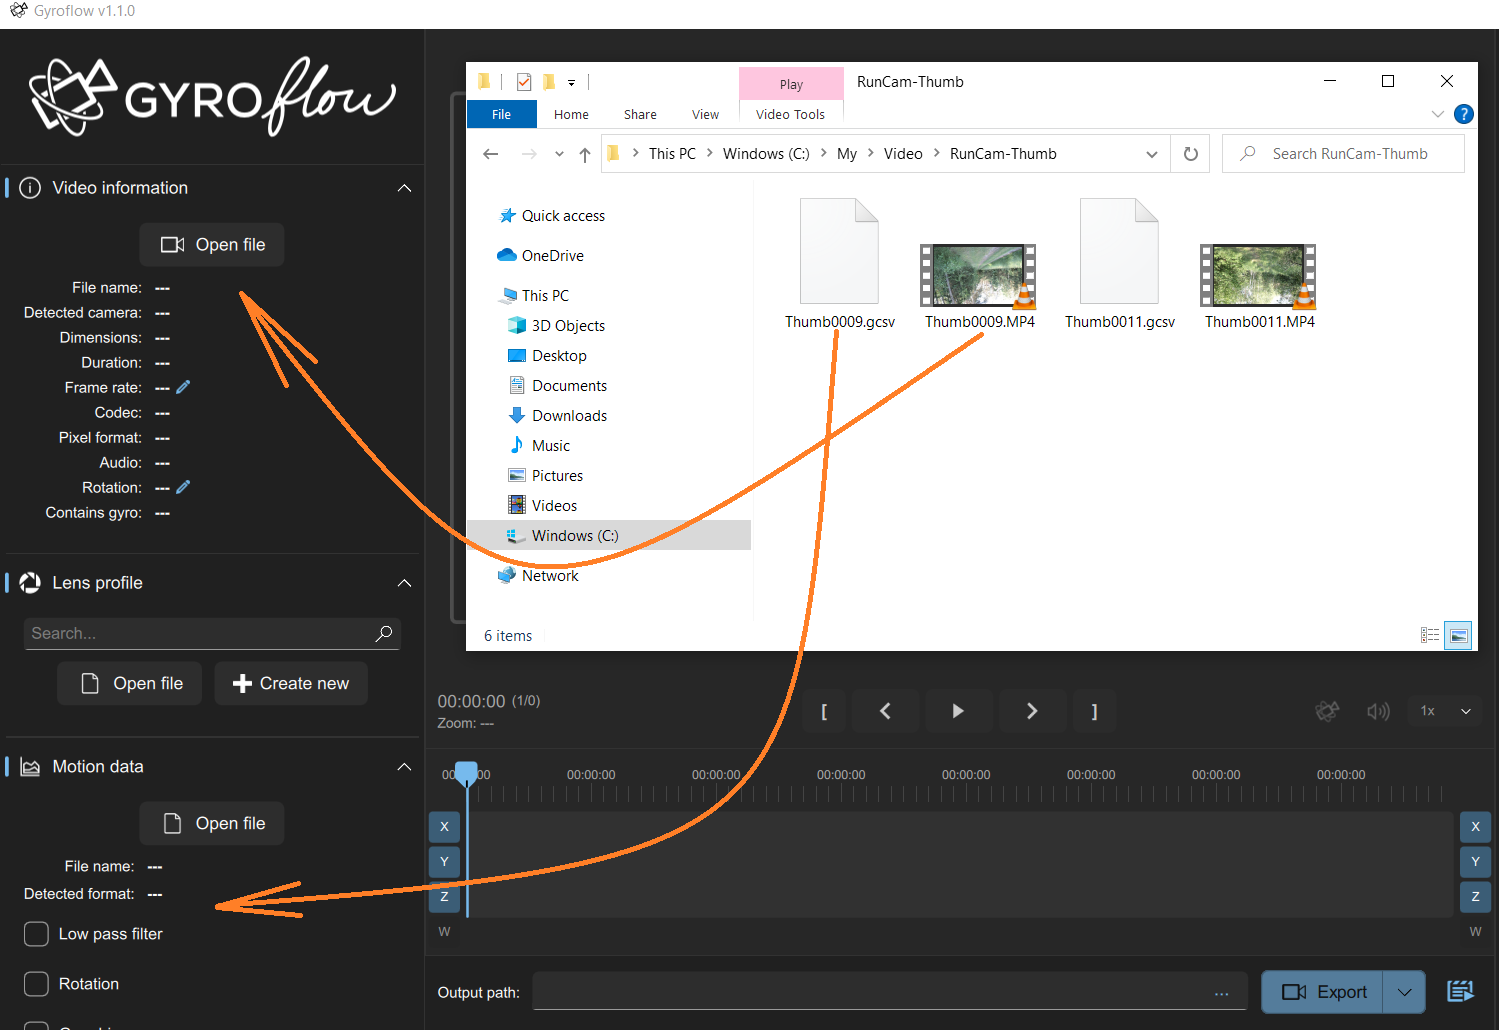Toggle the left Z axis gyro chart button
The image size is (1499, 1030).
(444, 897)
